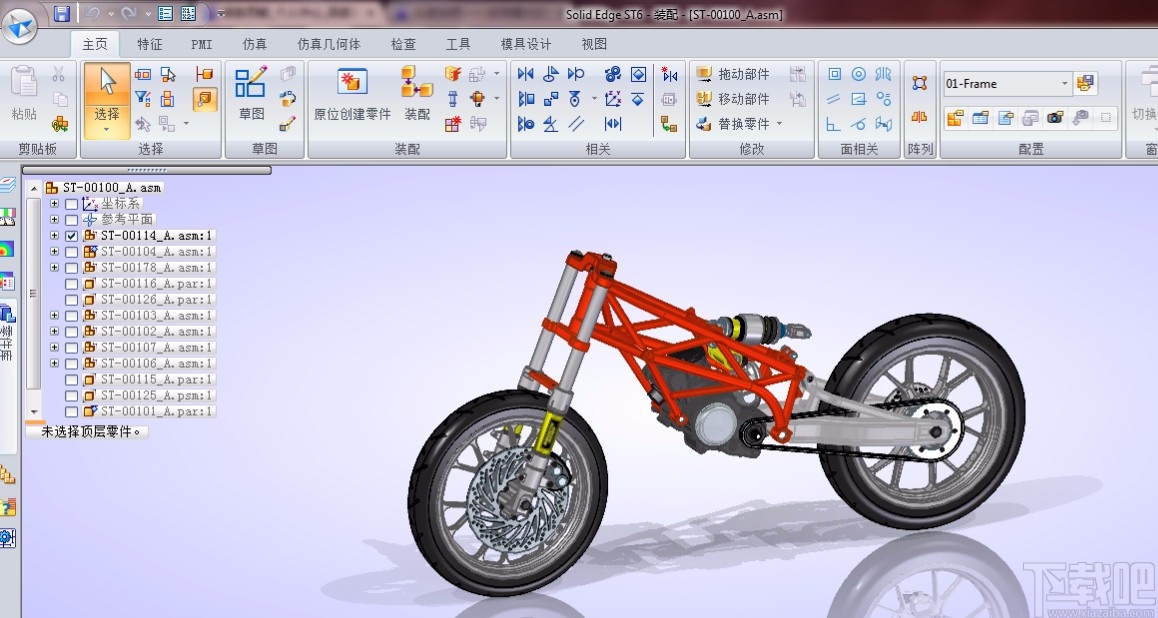Click the Parallel relationship slanted lines icon

[x=576, y=123]
